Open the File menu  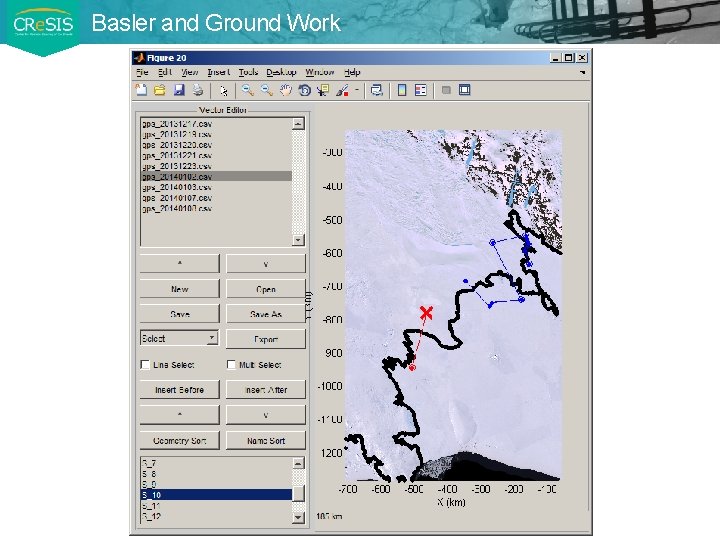[x=142, y=72]
